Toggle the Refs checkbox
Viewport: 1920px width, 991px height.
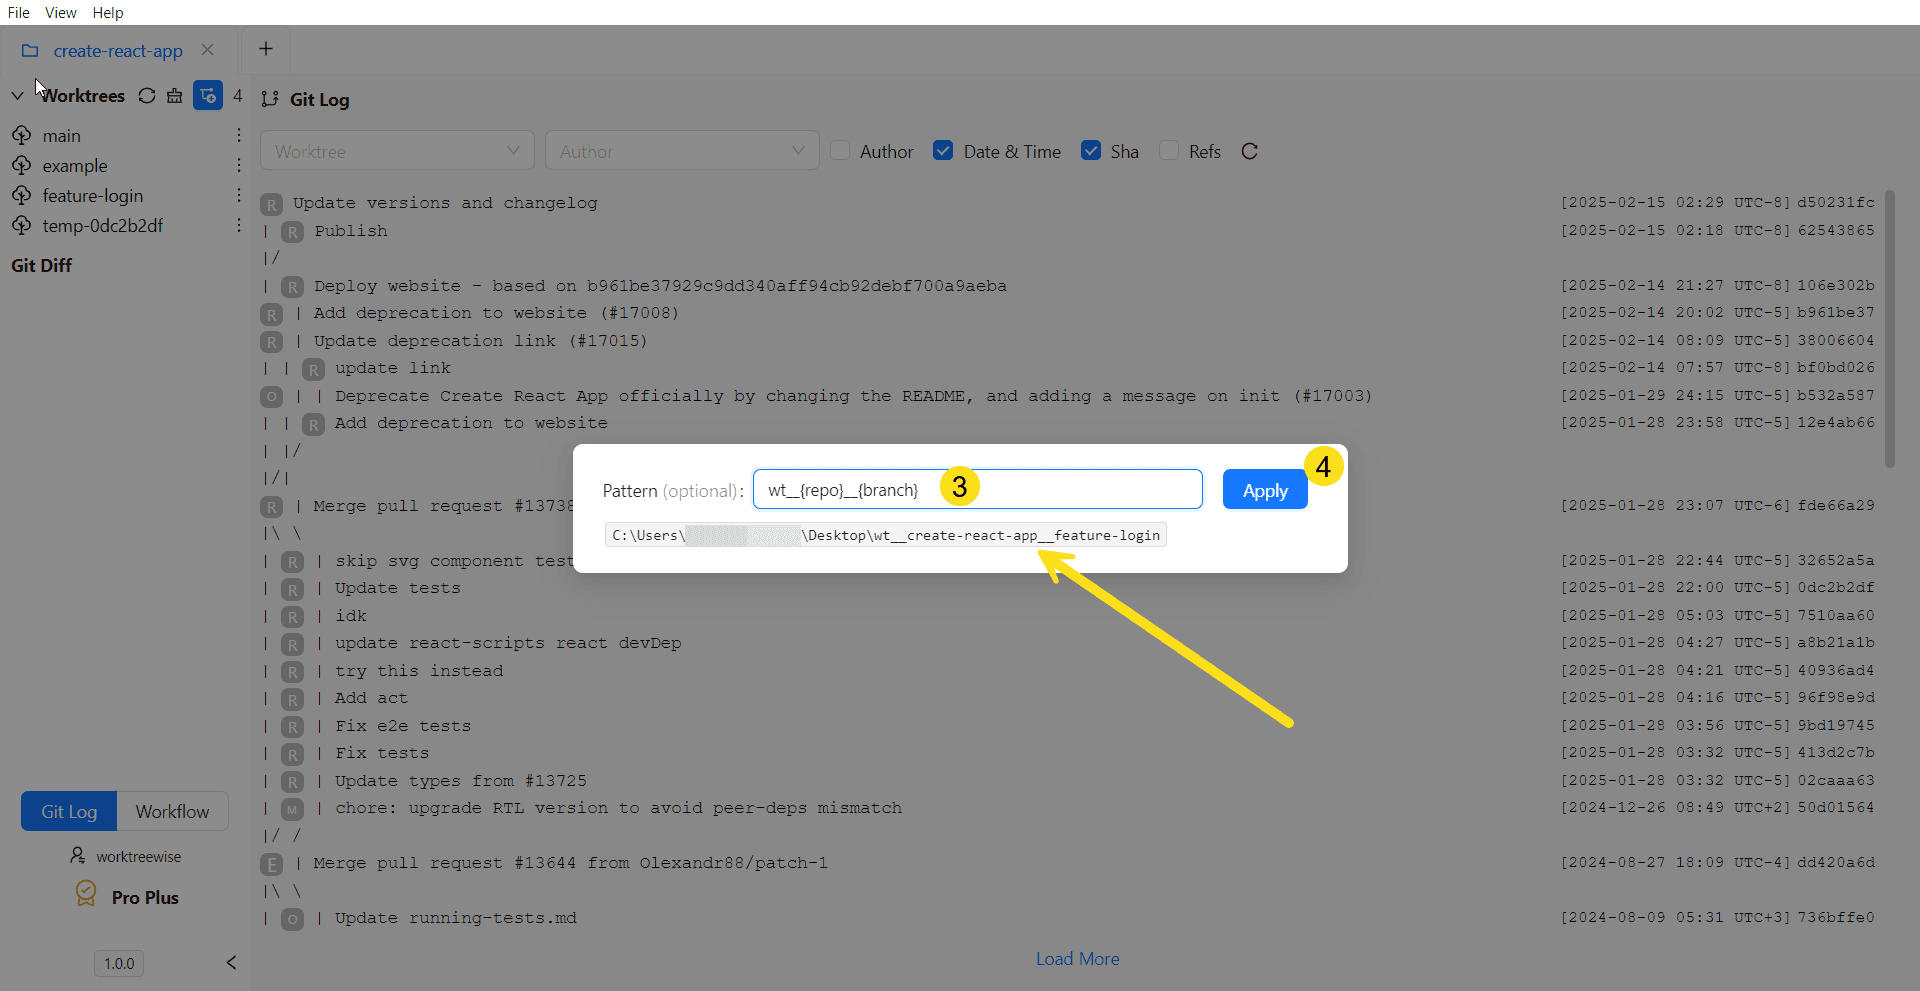click(x=1169, y=151)
